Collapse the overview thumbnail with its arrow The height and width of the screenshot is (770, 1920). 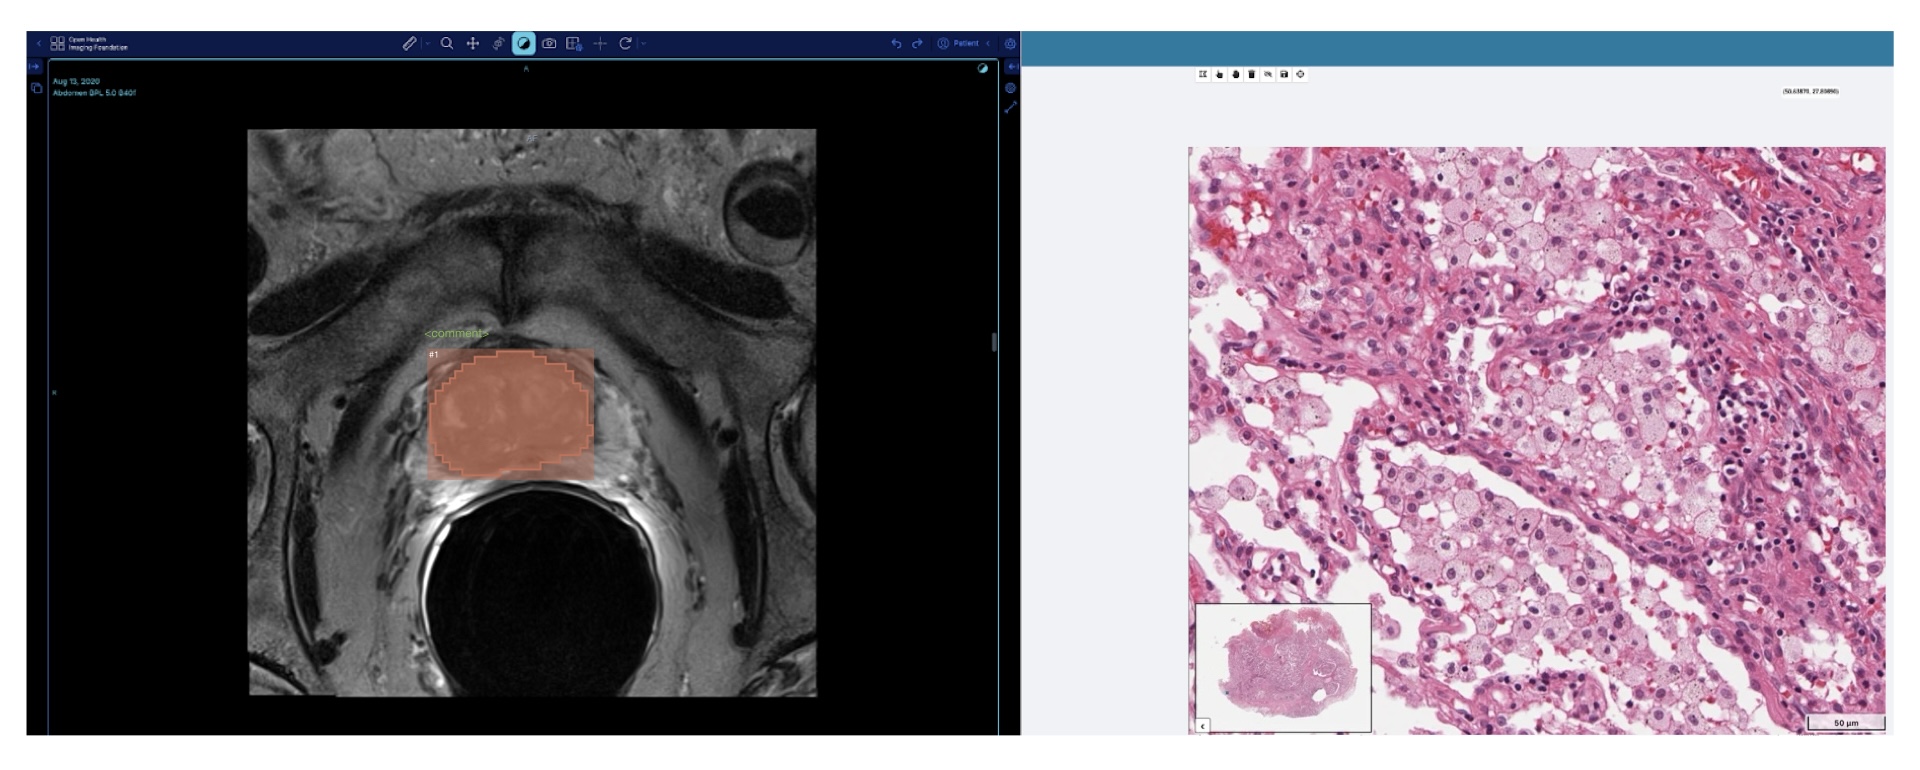tap(1203, 726)
